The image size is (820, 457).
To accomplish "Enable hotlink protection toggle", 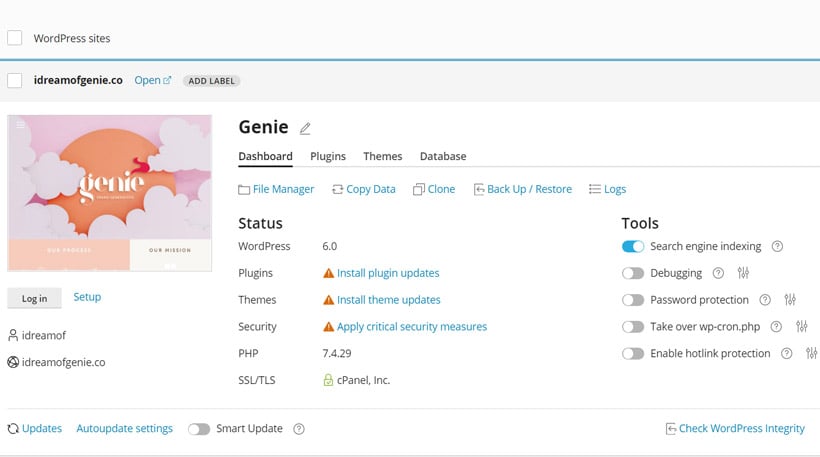I will [633, 353].
